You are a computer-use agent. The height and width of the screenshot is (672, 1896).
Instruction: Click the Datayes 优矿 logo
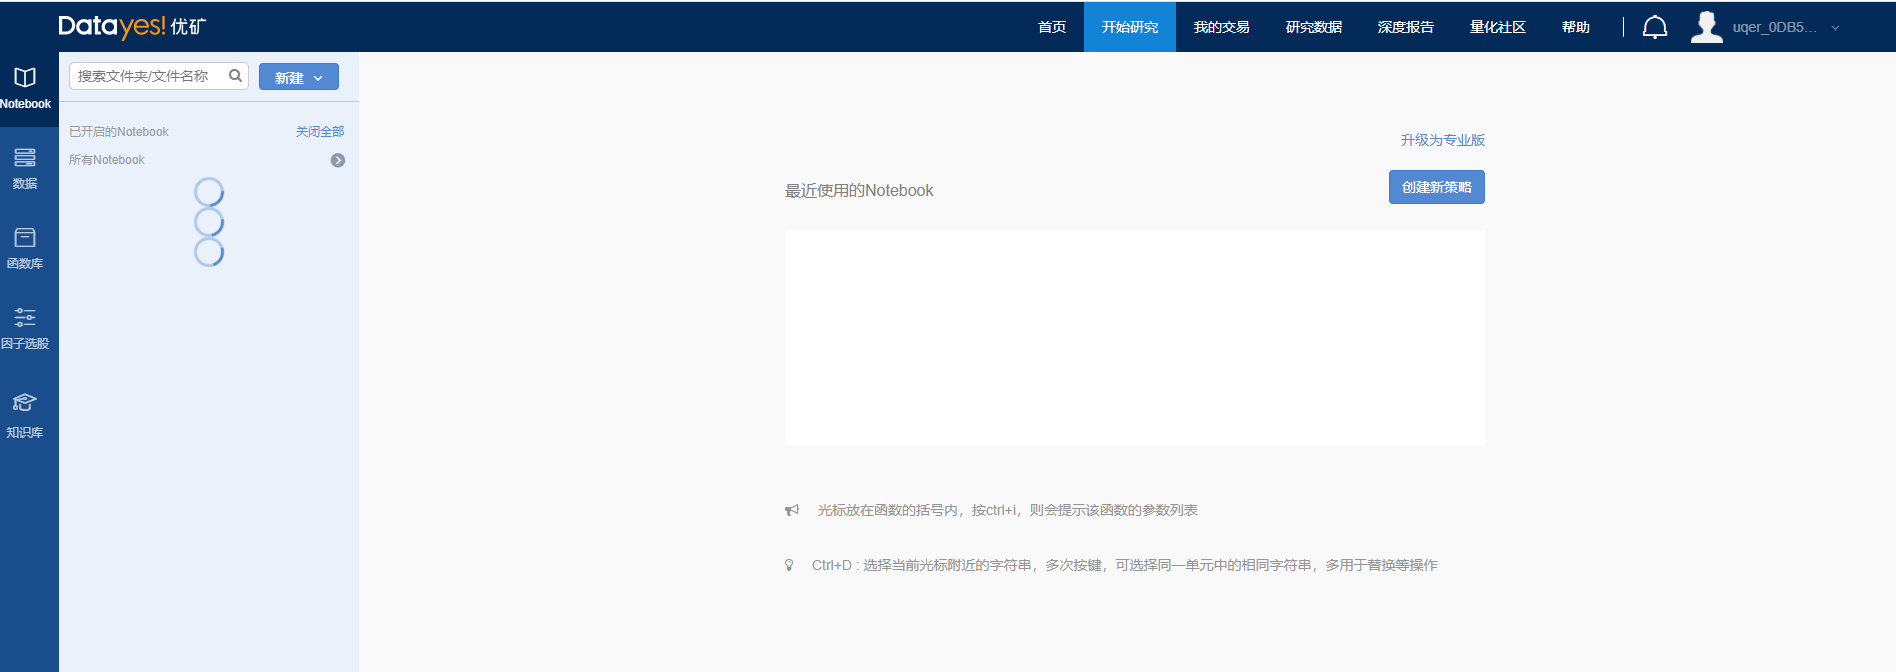(x=132, y=27)
